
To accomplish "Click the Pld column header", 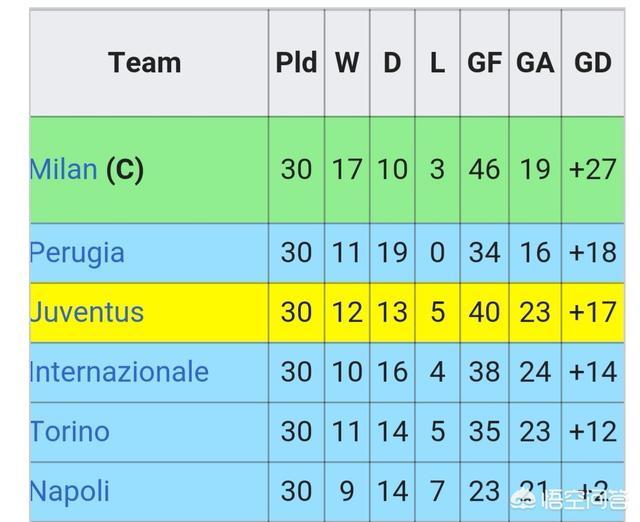I will [x=296, y=63].
